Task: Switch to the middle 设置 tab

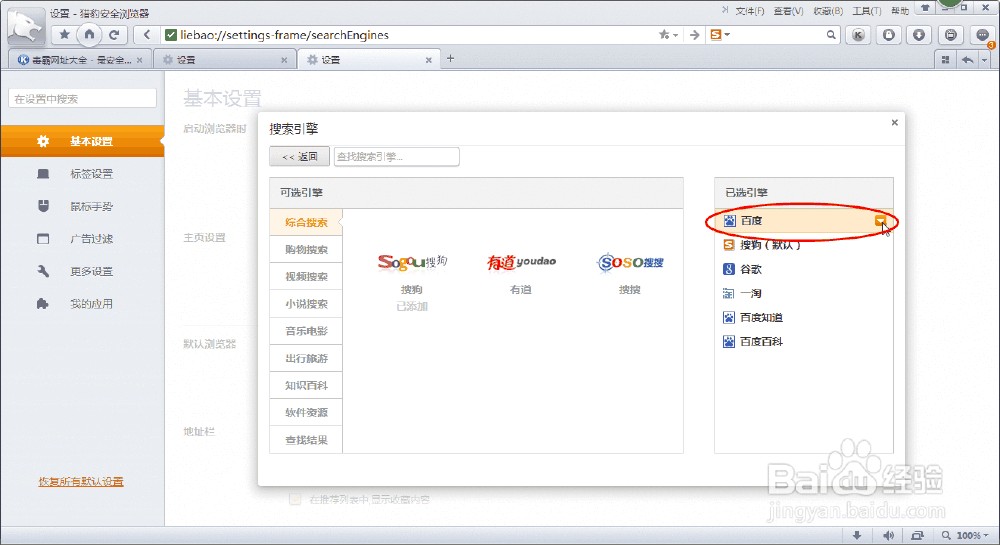Action: click(x=223, y=59)
